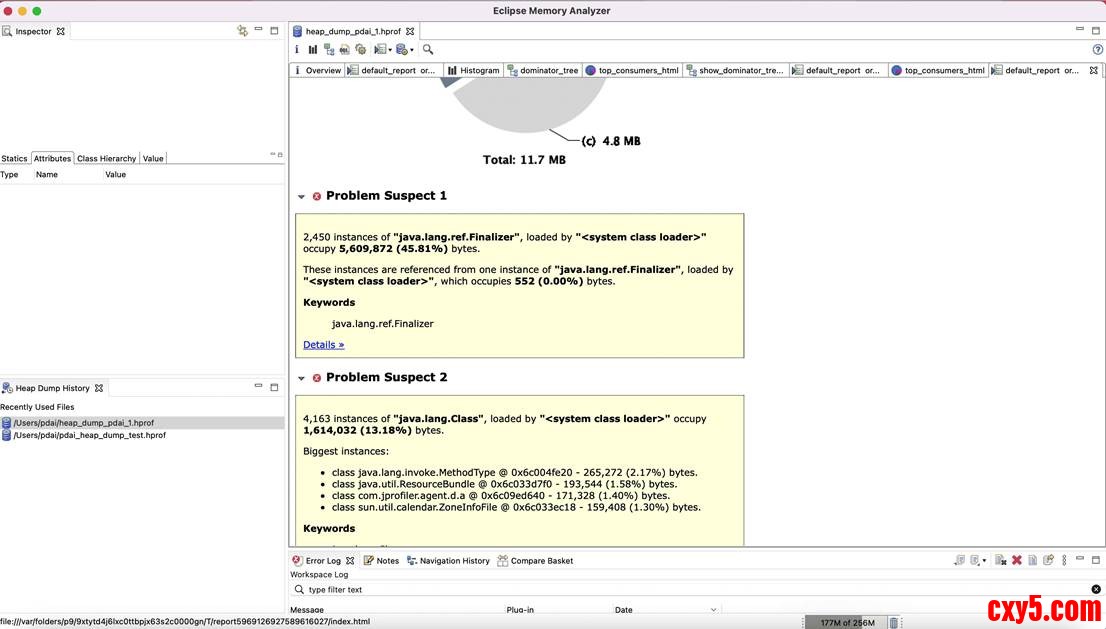Select heap_dump_pdai_test.hprof in recent files

pyautogui.click(x=89, y=435)
